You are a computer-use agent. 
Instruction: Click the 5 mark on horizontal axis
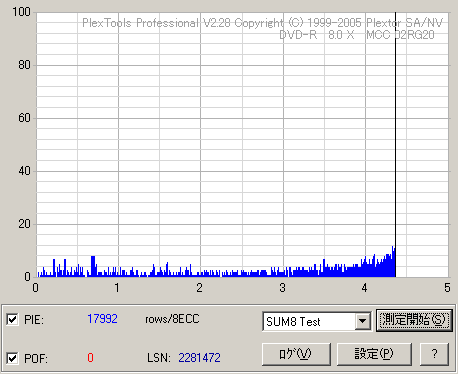[447, 288]
